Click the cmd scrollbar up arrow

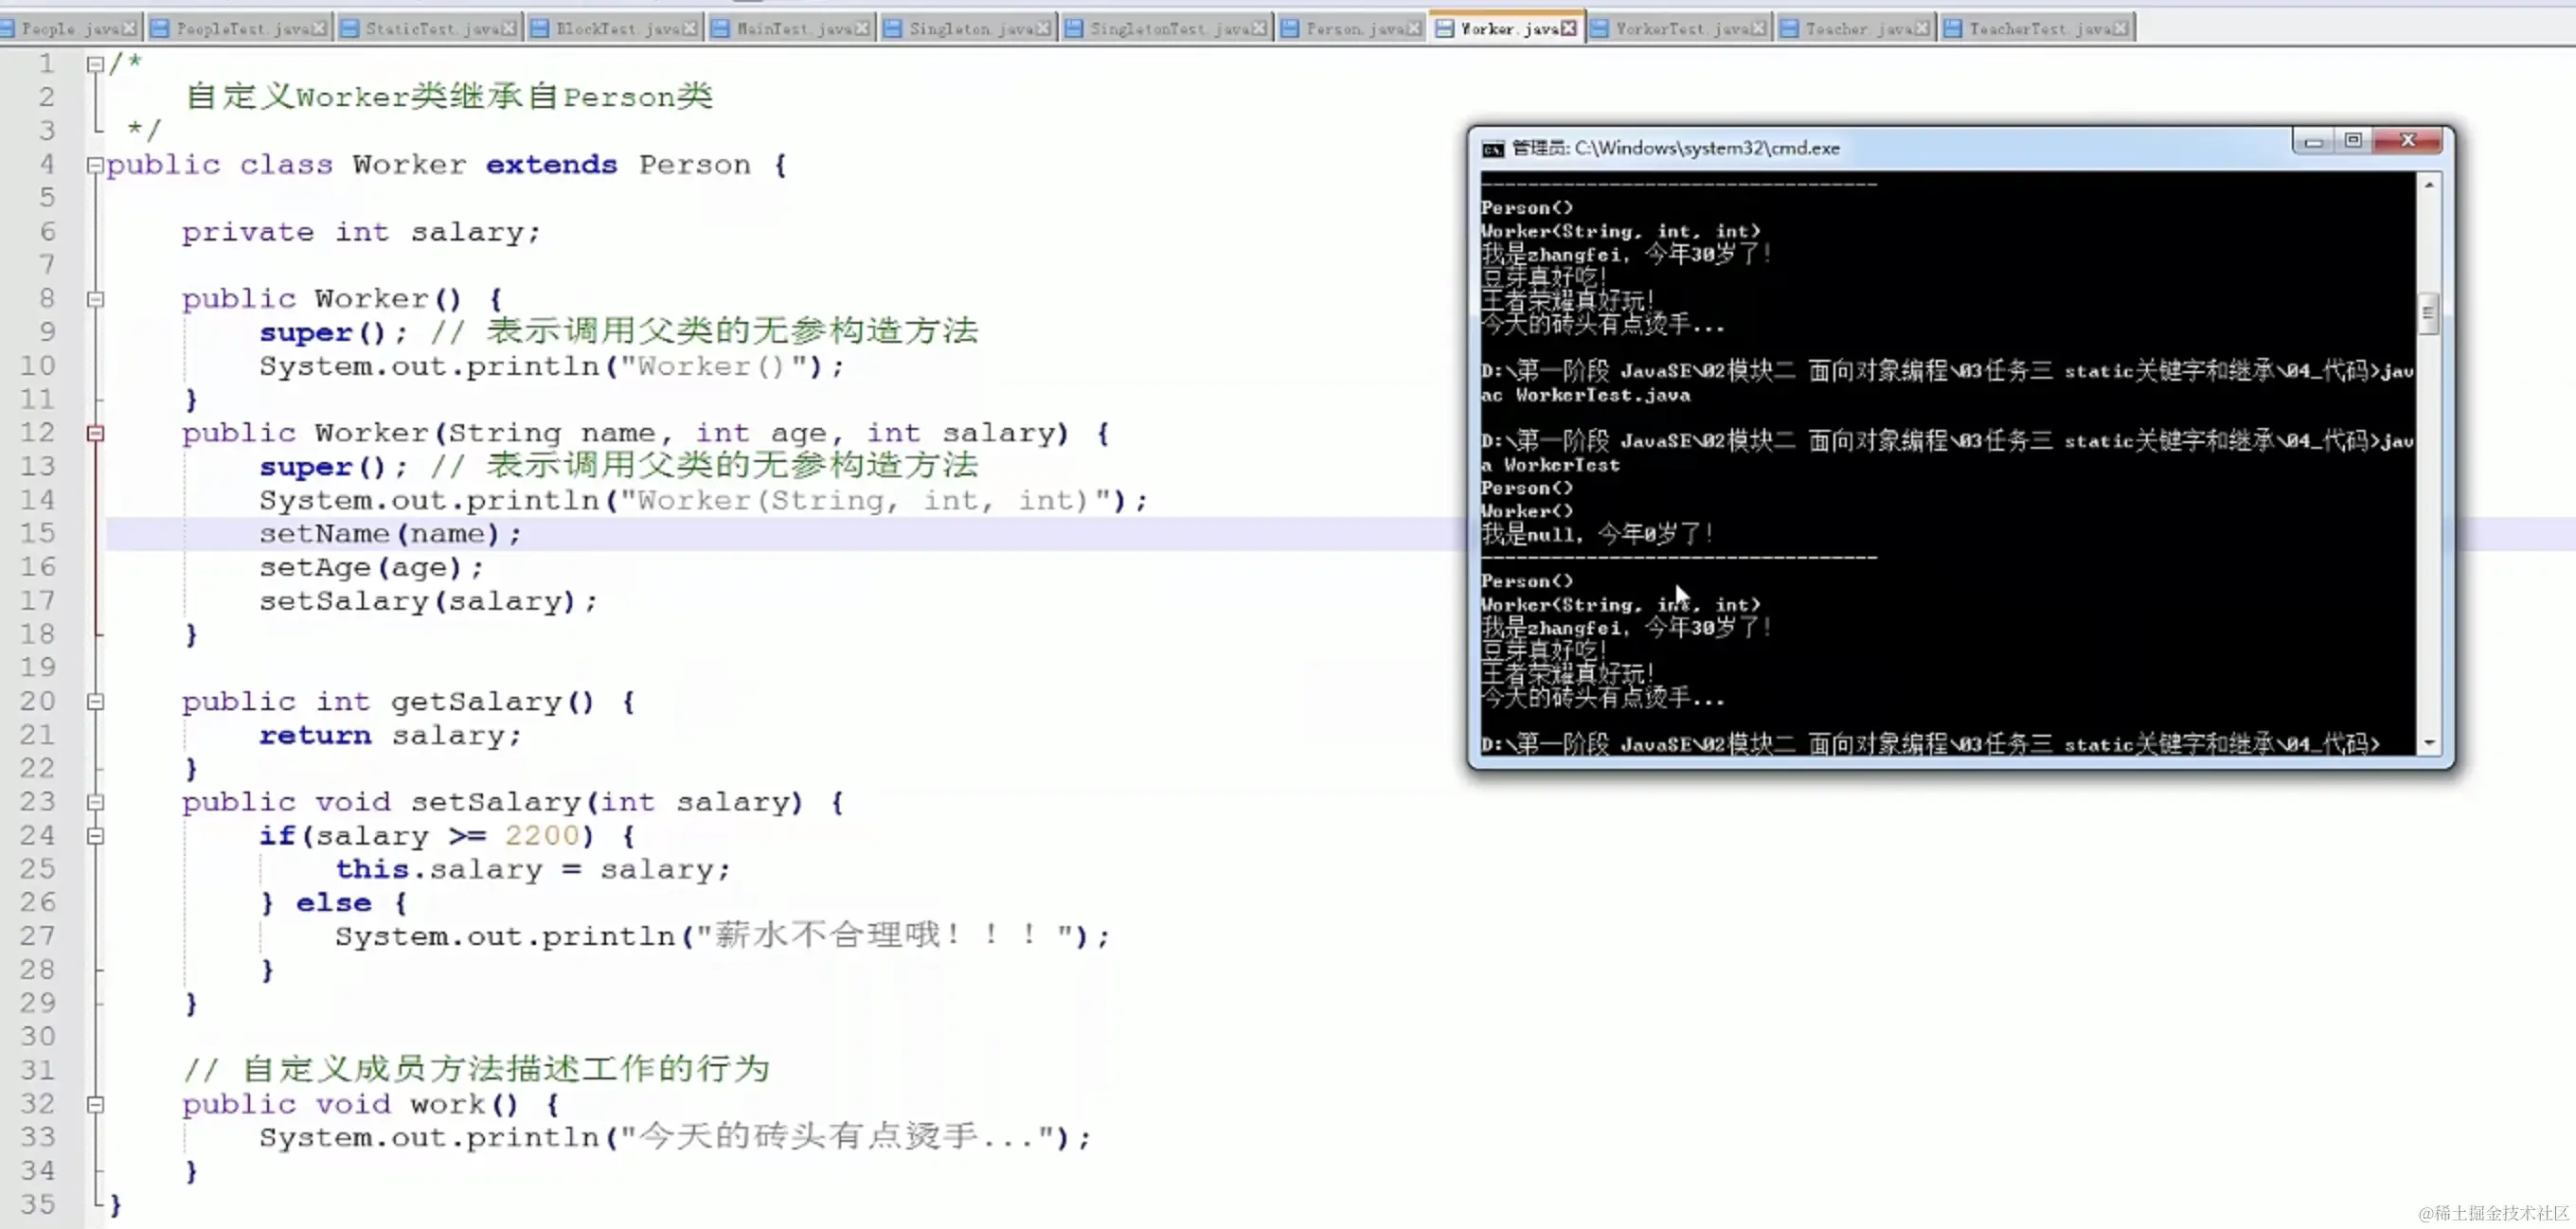[x=2428, y=185]
